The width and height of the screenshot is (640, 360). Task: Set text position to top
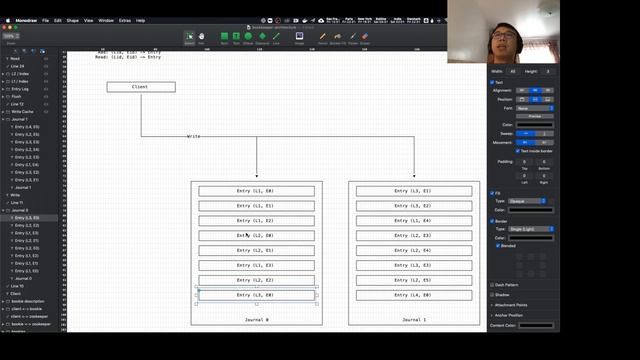click(522, 99)
